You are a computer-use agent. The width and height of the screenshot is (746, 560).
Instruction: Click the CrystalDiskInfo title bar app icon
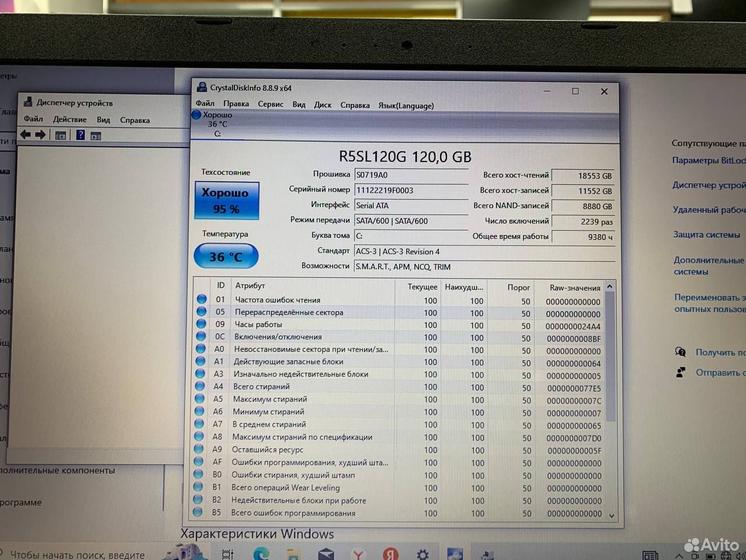click(202, 87)
